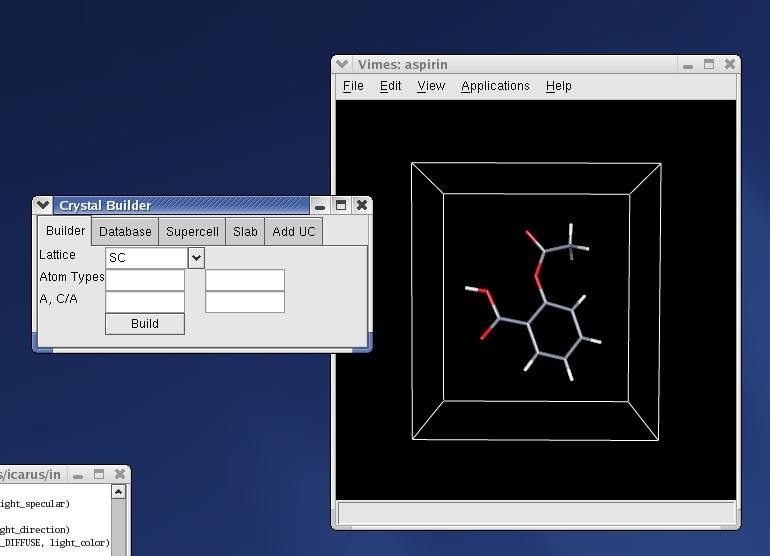Switch to the Database tab

click(x=125, y=232)
